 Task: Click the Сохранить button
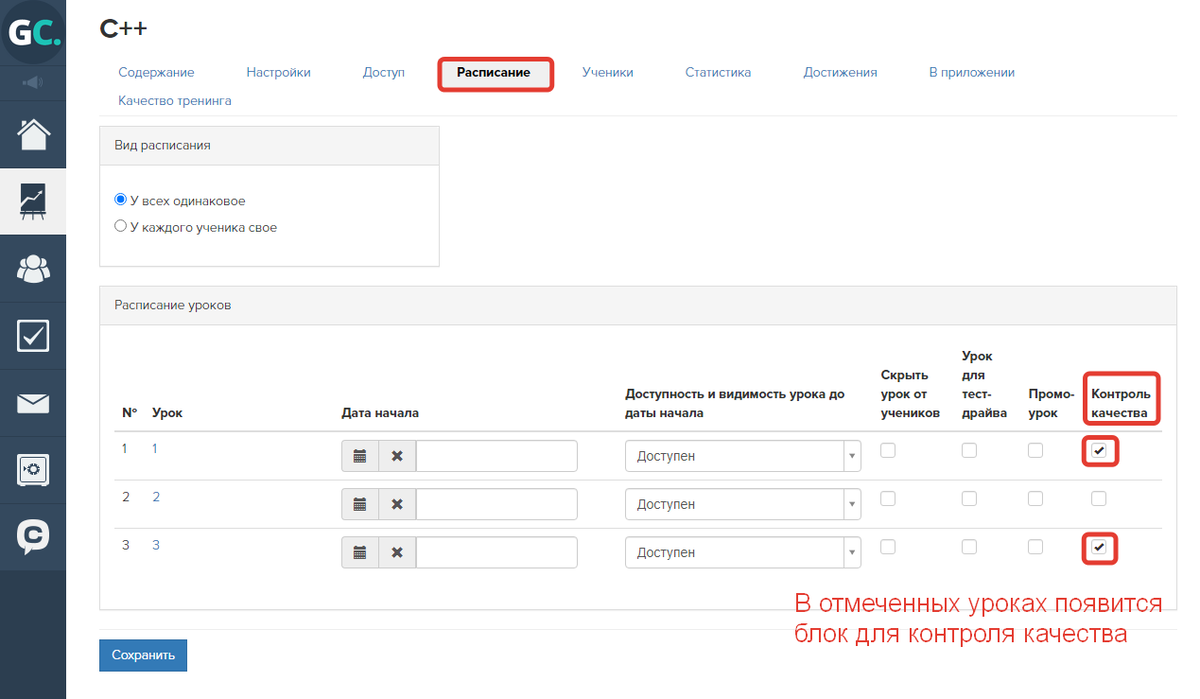click(143, 655)
